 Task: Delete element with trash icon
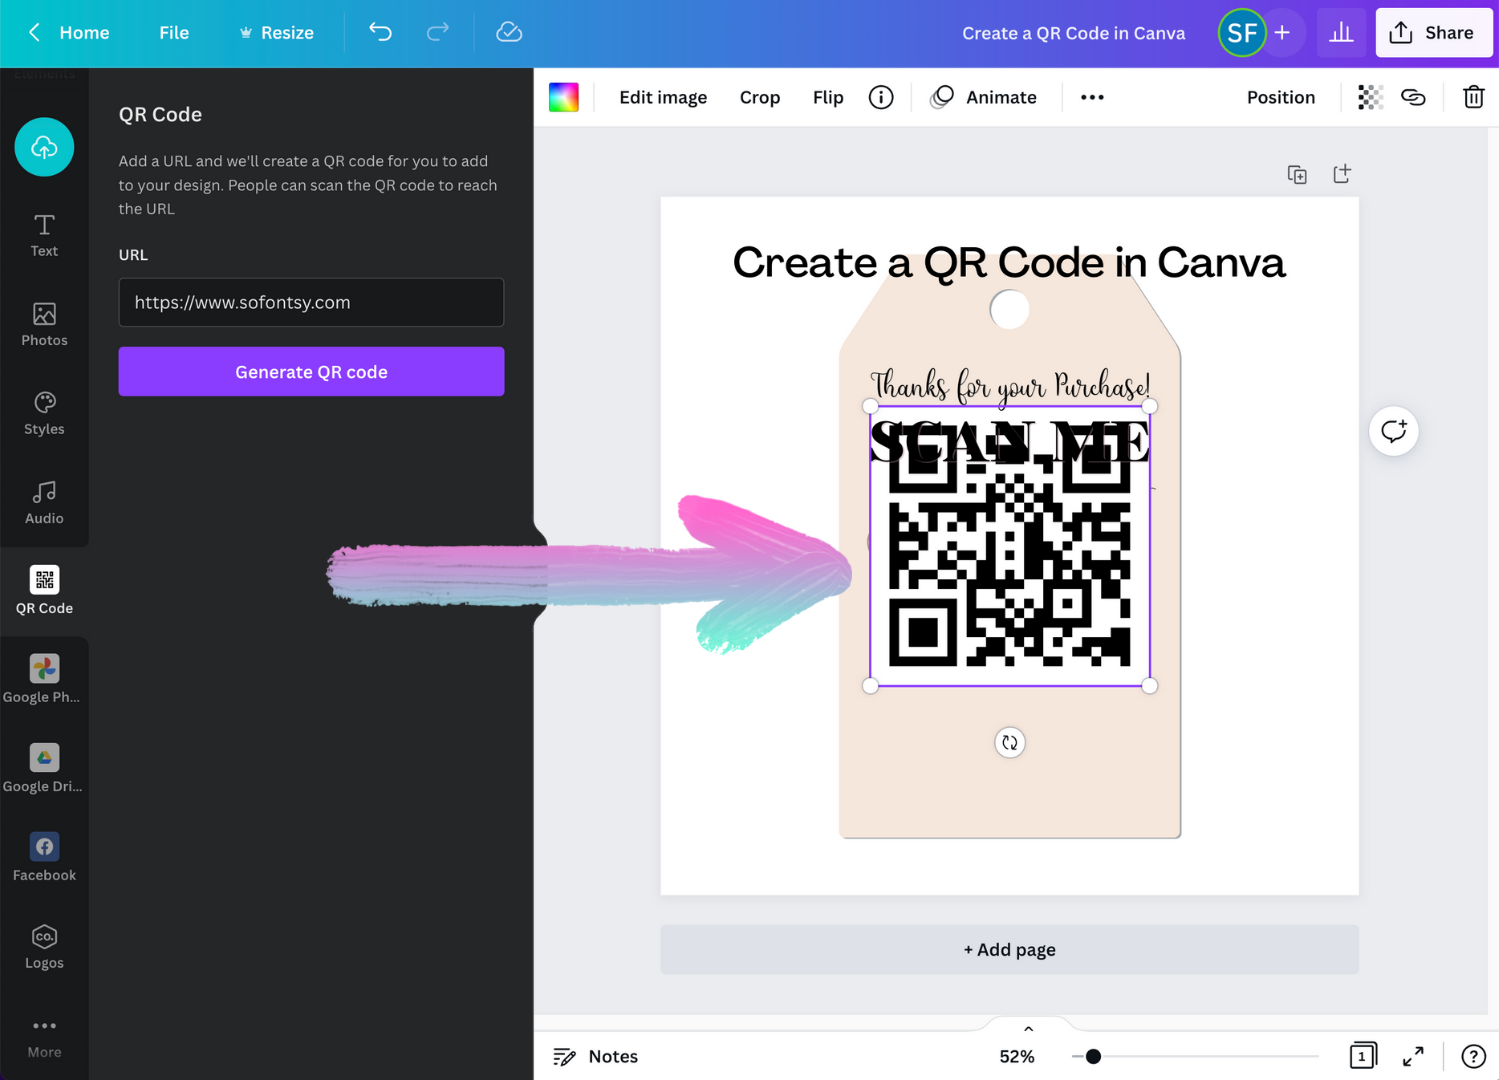click(1474, 97)
